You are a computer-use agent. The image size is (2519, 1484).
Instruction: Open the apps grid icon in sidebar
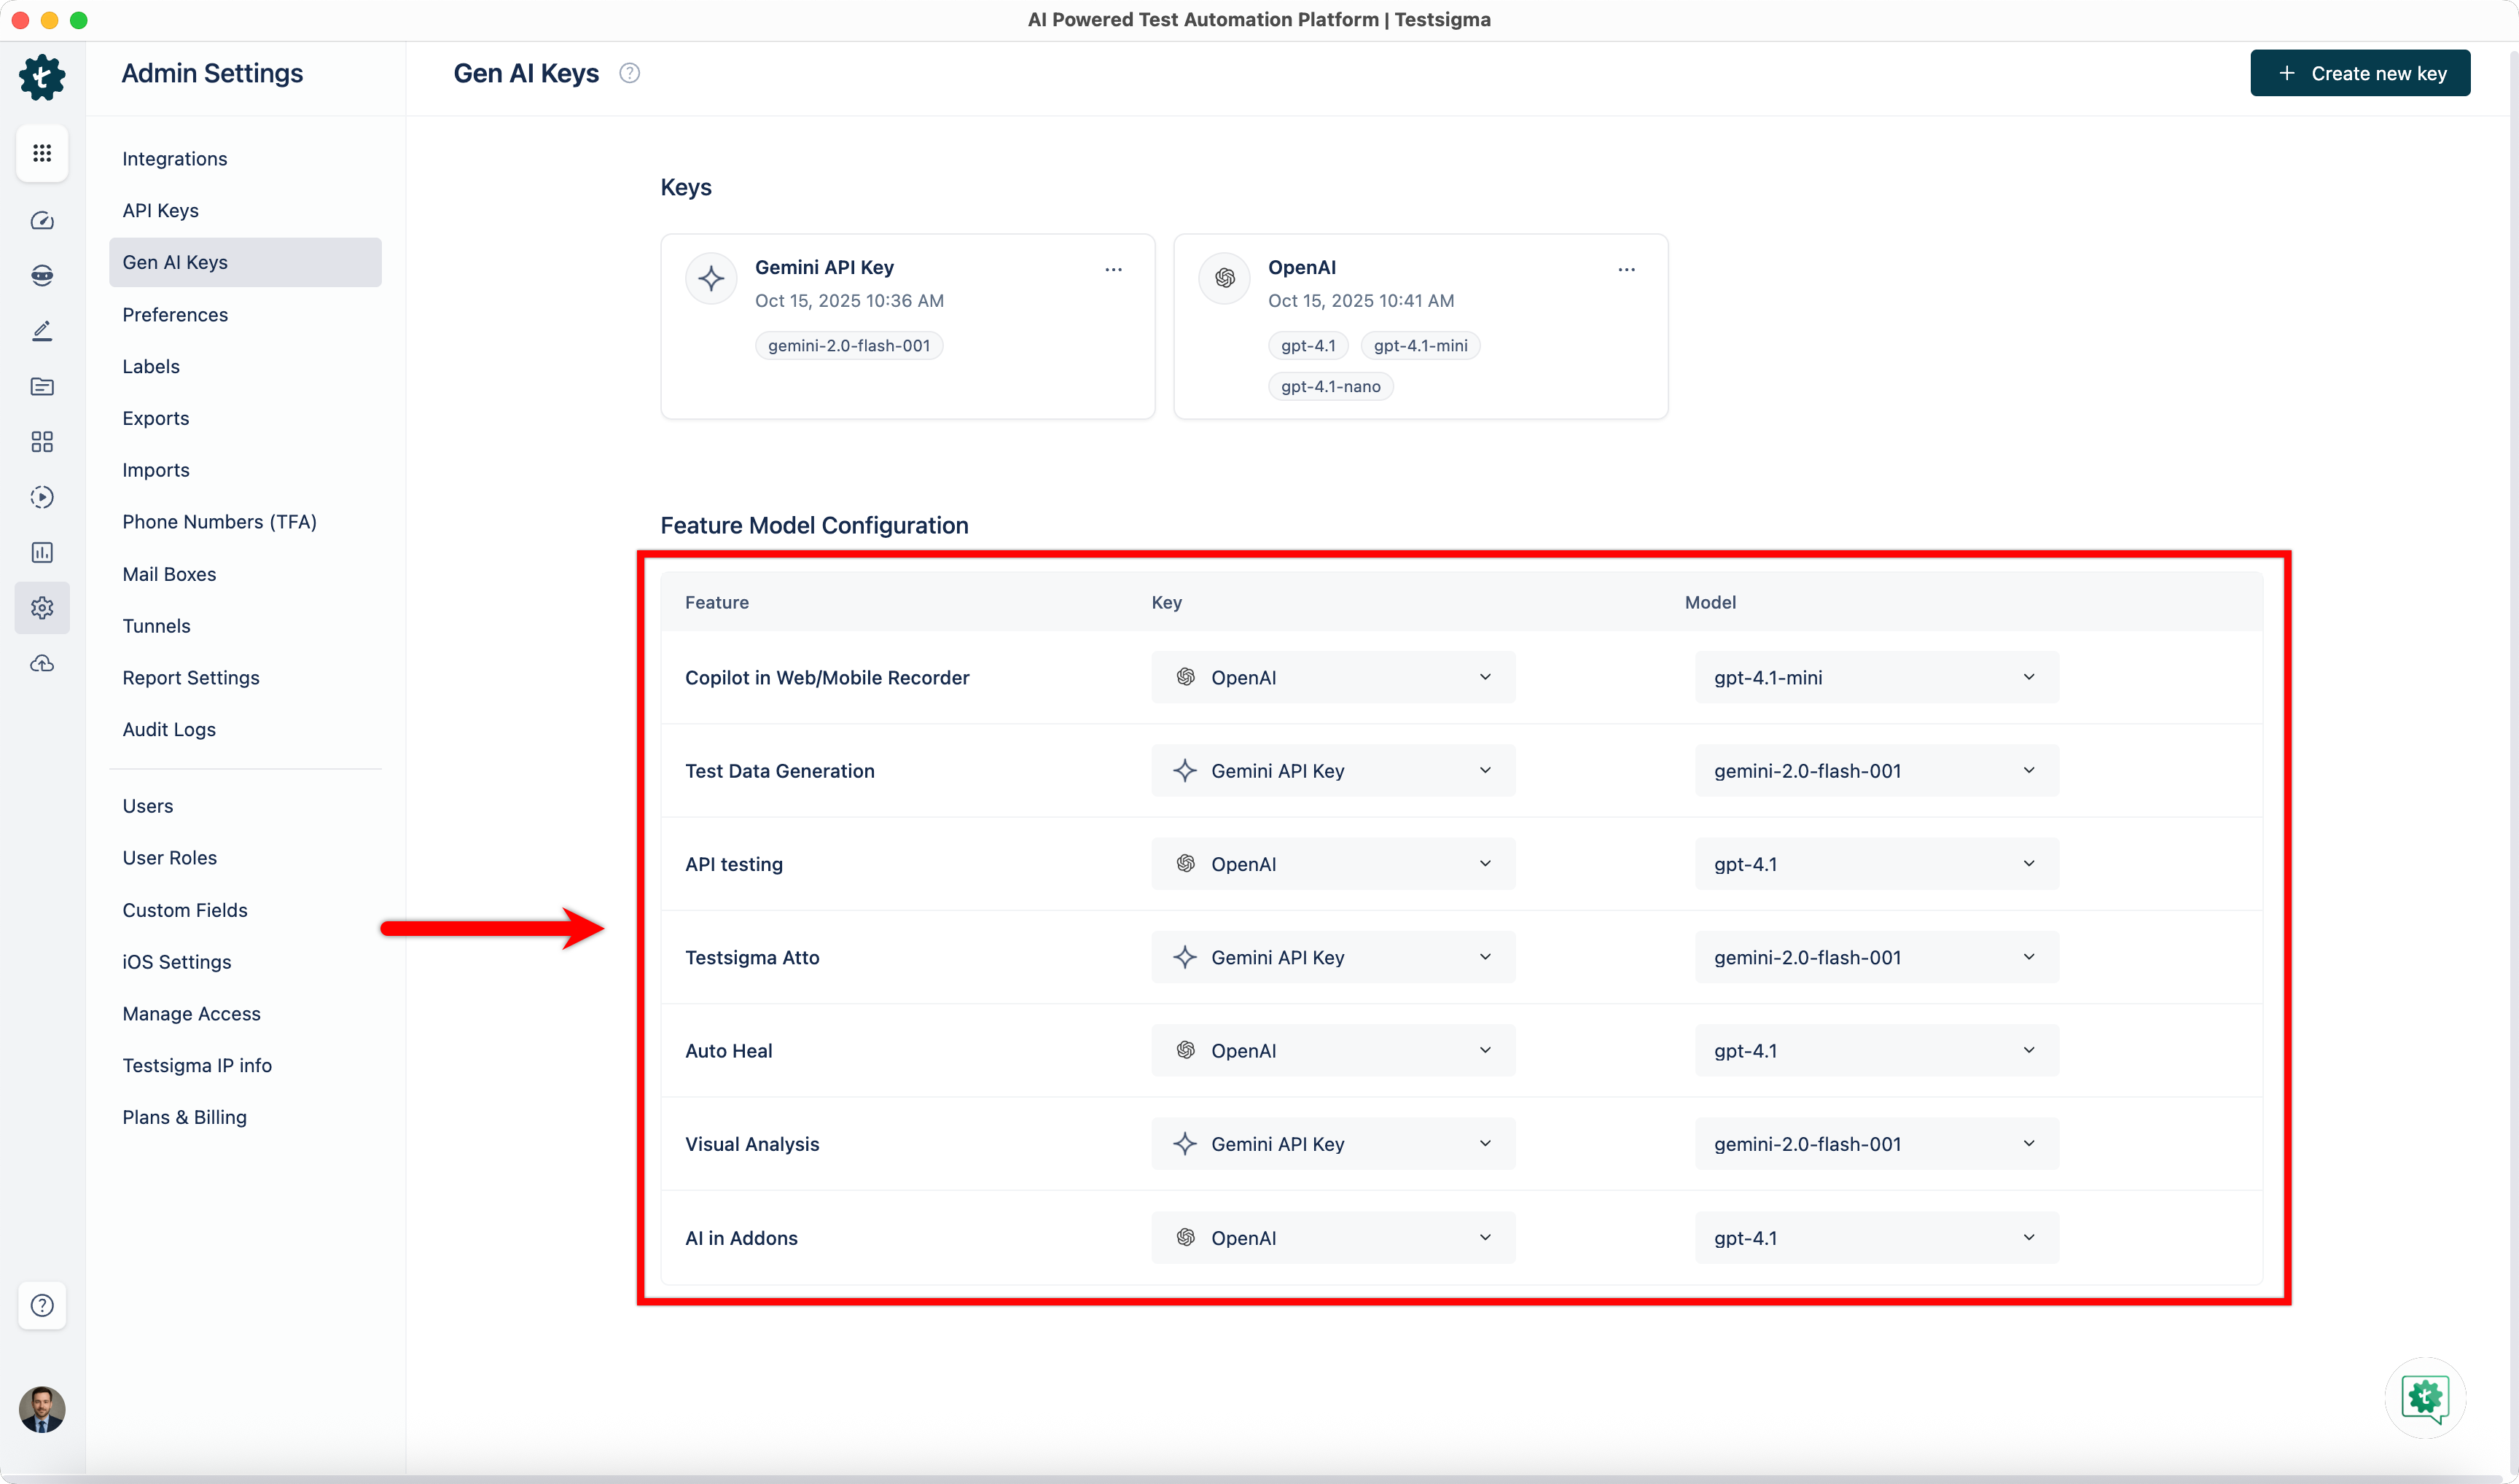point(42,153)
